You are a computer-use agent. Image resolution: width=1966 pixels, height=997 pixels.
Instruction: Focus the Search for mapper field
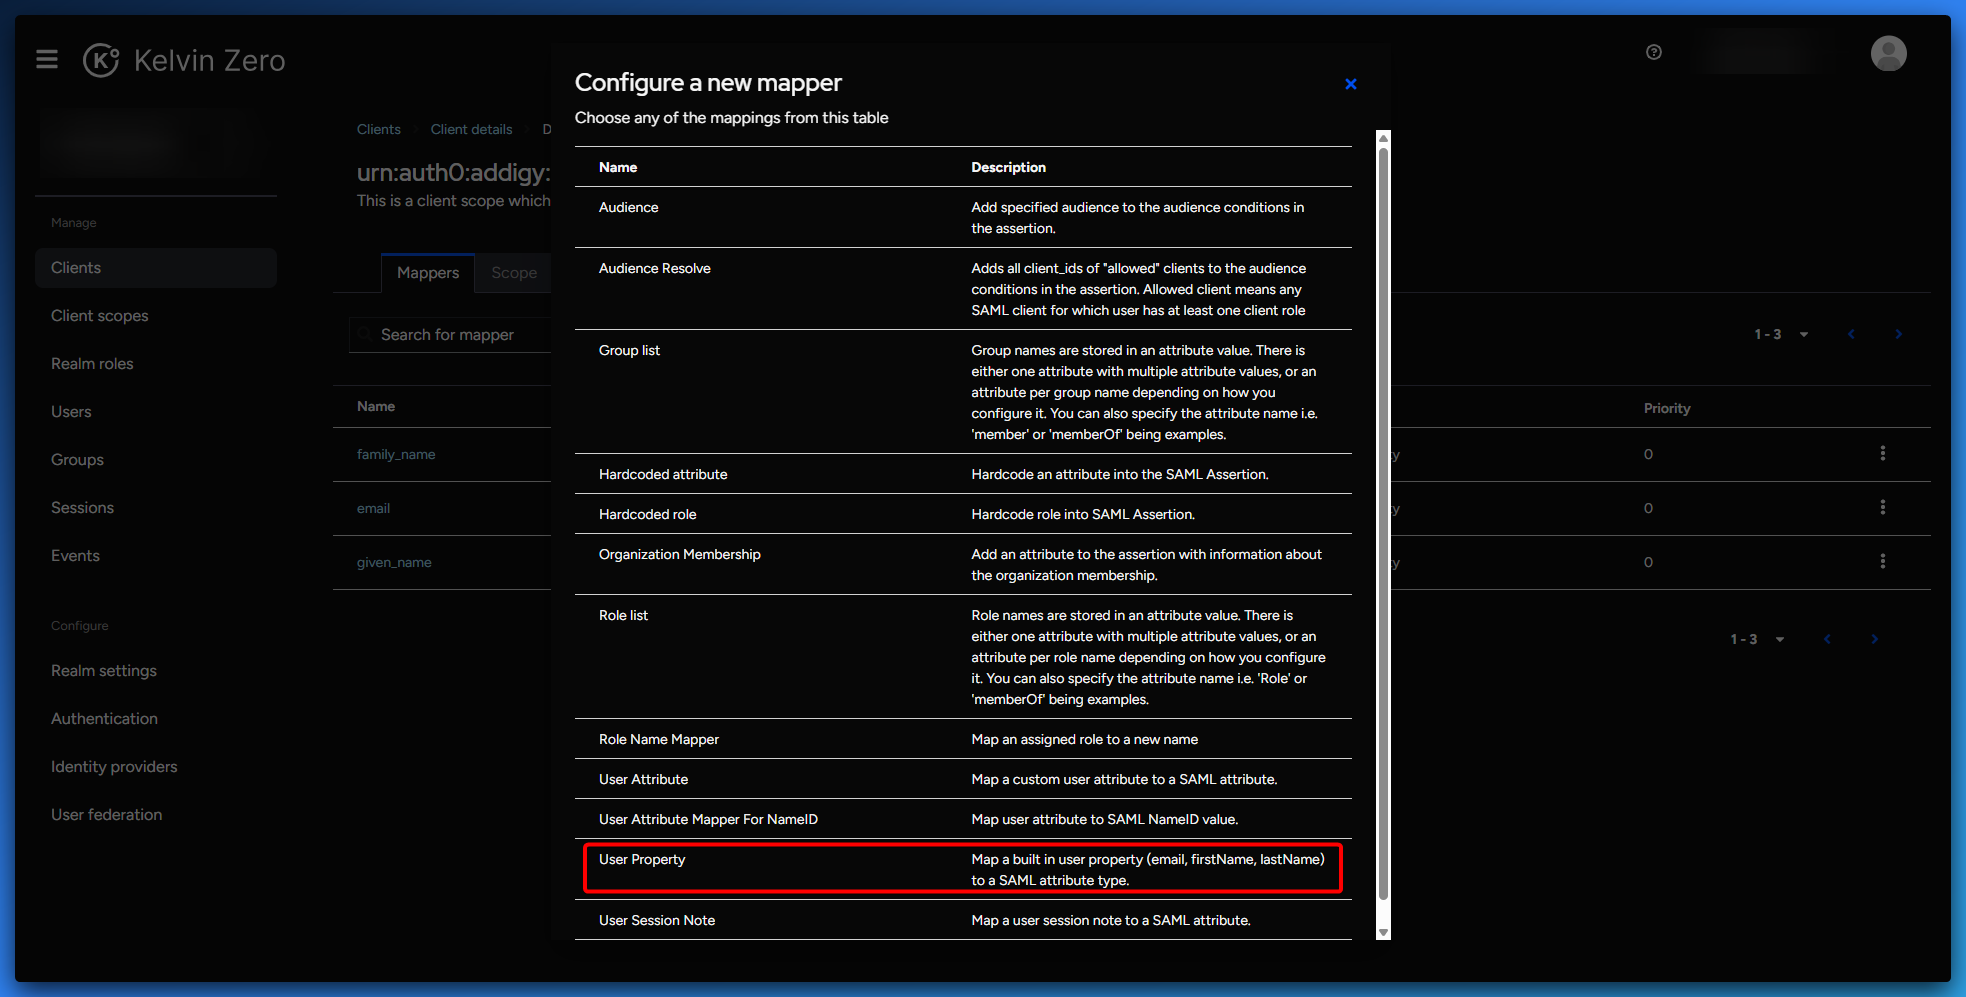click(451, 335)
